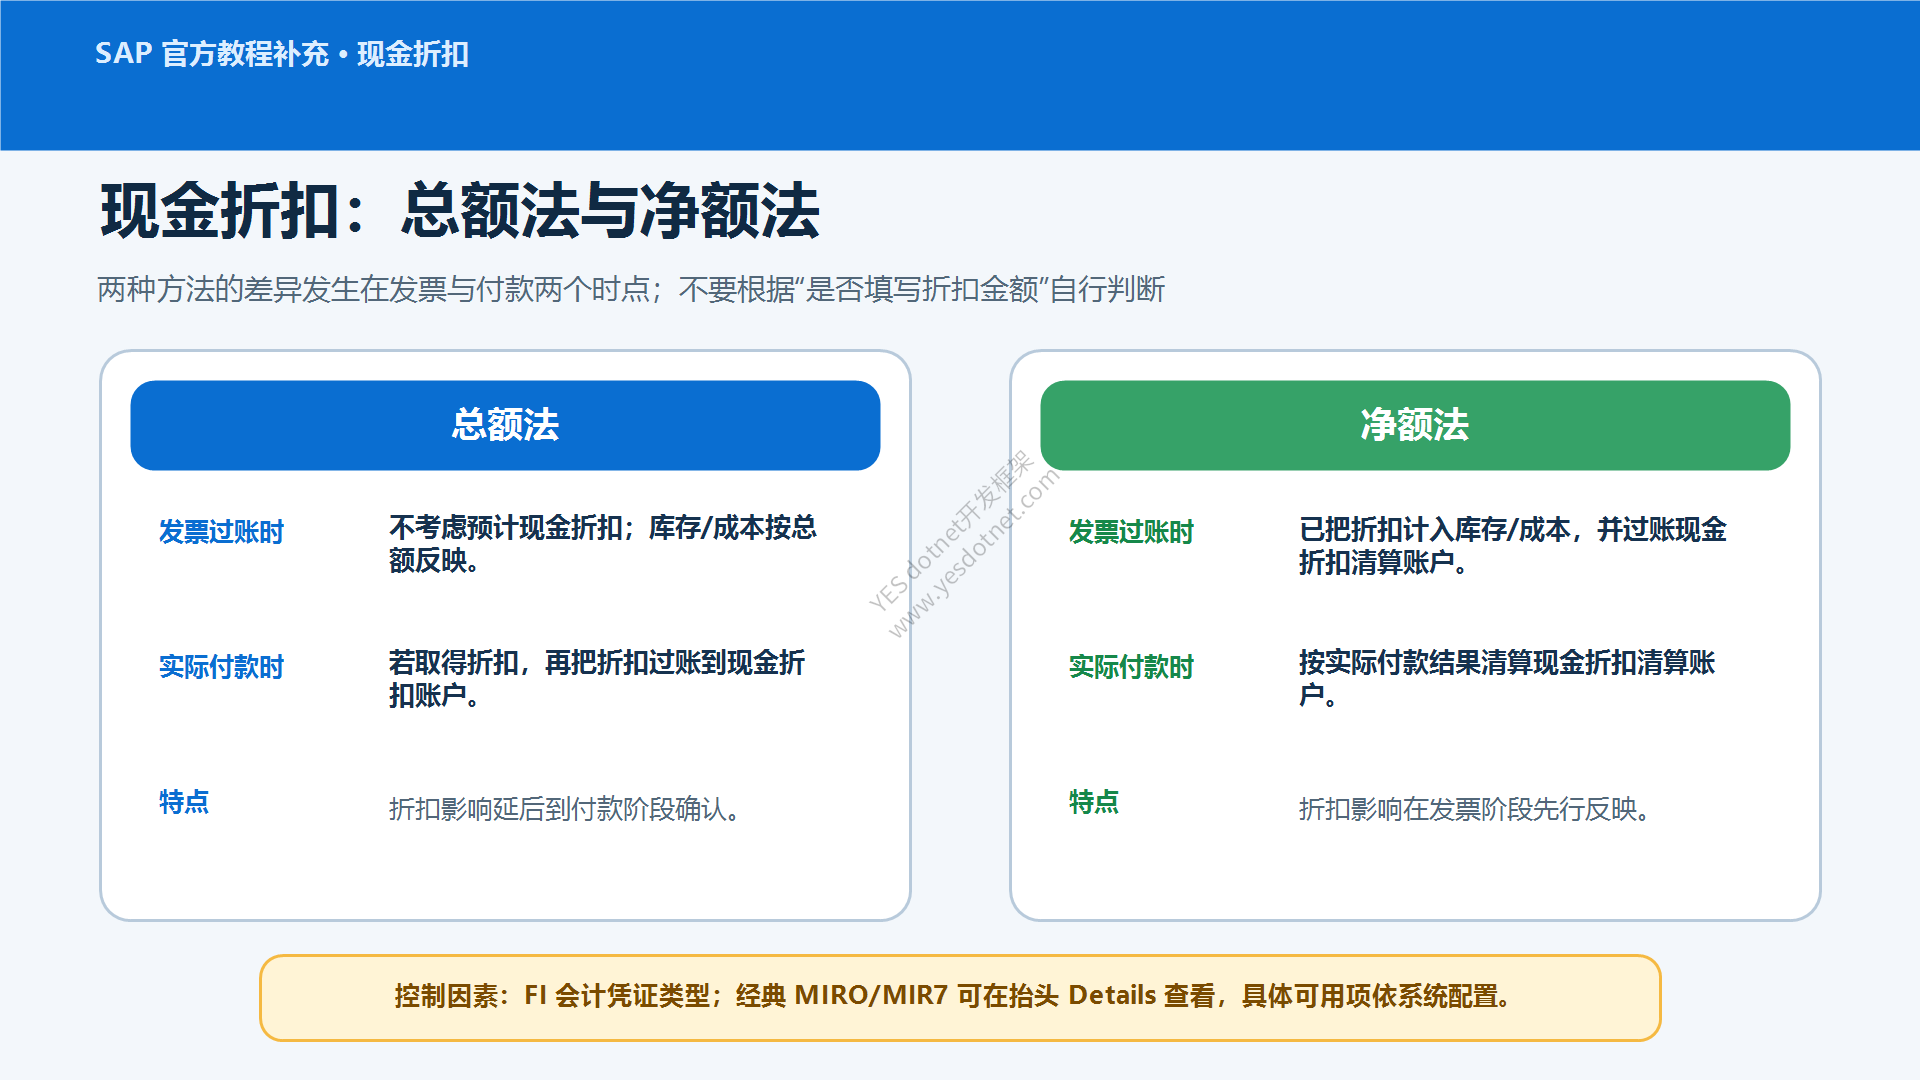1920x1080 pixels.
Task: Click the green '净额法' header banner
Action: [x=1415, y=425]
